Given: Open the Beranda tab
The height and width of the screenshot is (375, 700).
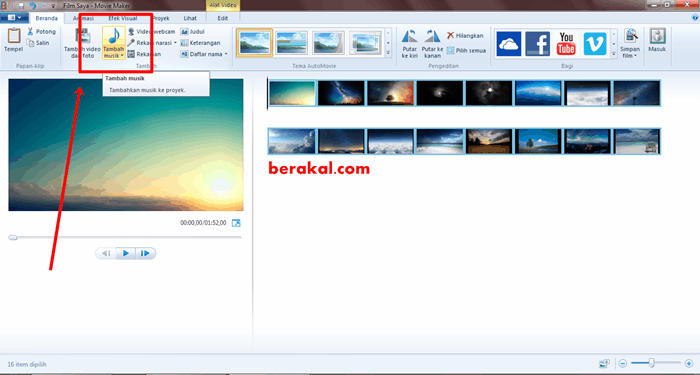Looking at the screenshot, I should tap(46, 18).
